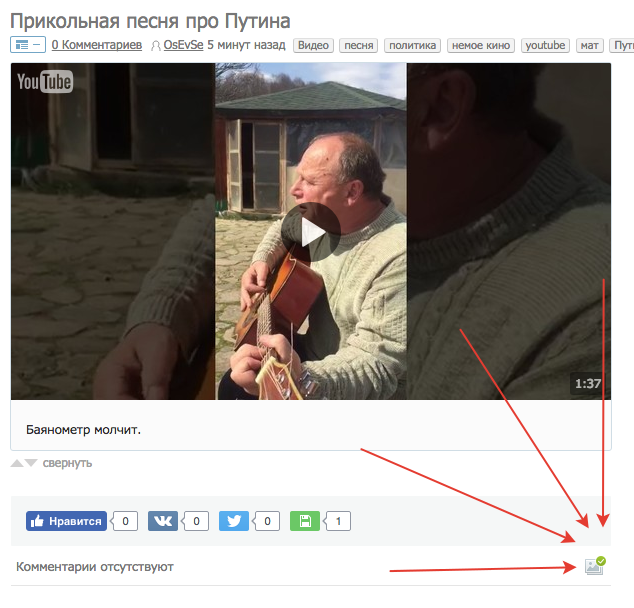
Task: Open the немое кино tag
Action: 481,45
